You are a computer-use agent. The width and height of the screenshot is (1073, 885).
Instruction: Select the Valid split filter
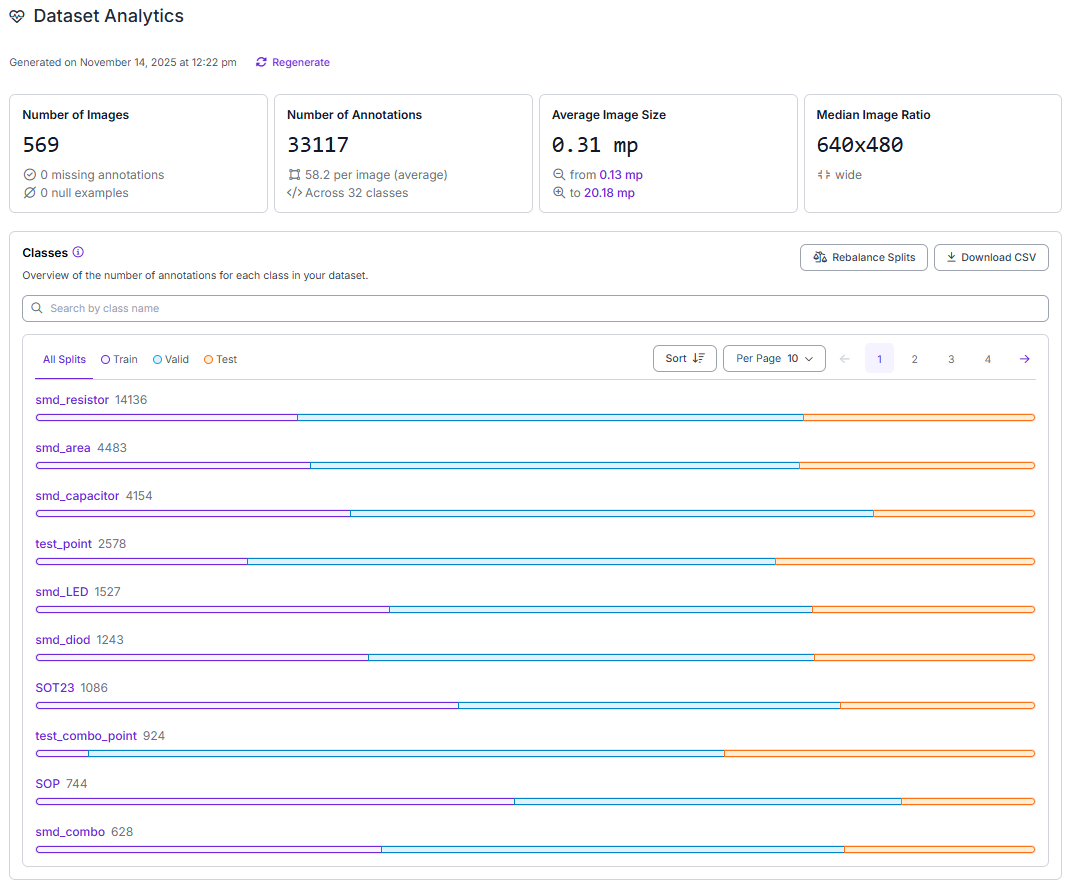click(171, 359)
